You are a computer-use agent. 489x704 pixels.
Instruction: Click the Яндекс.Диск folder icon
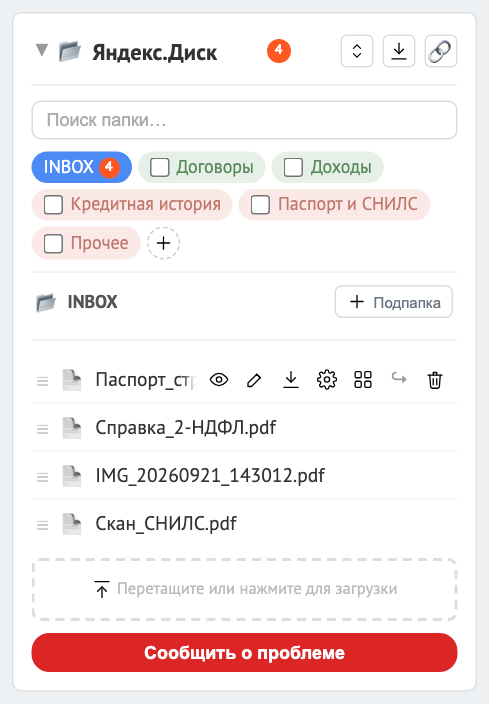(70, 51)
